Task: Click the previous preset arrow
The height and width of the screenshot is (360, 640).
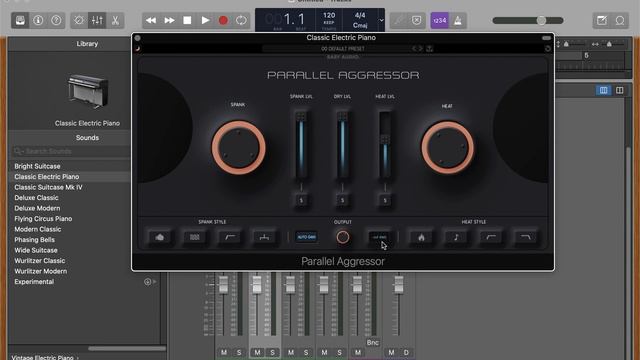Action: [x=414, y=49]
